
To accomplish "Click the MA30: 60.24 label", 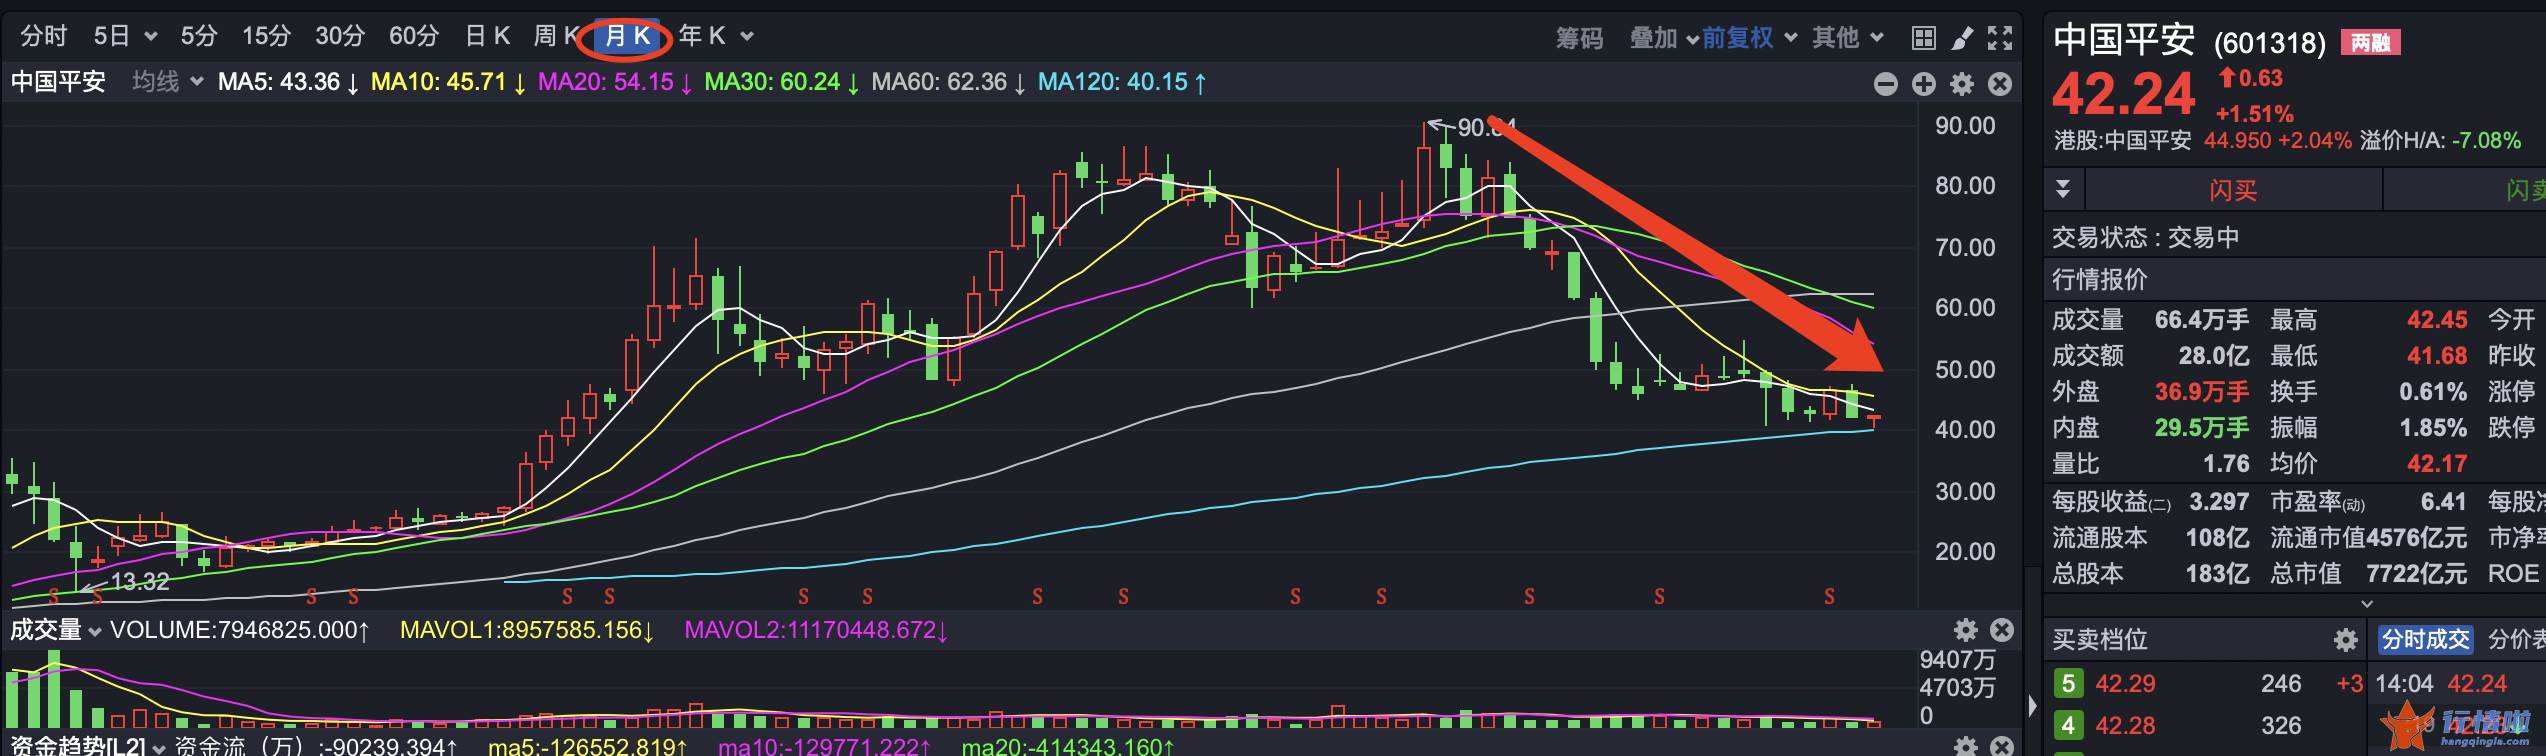I will point(782,82).
